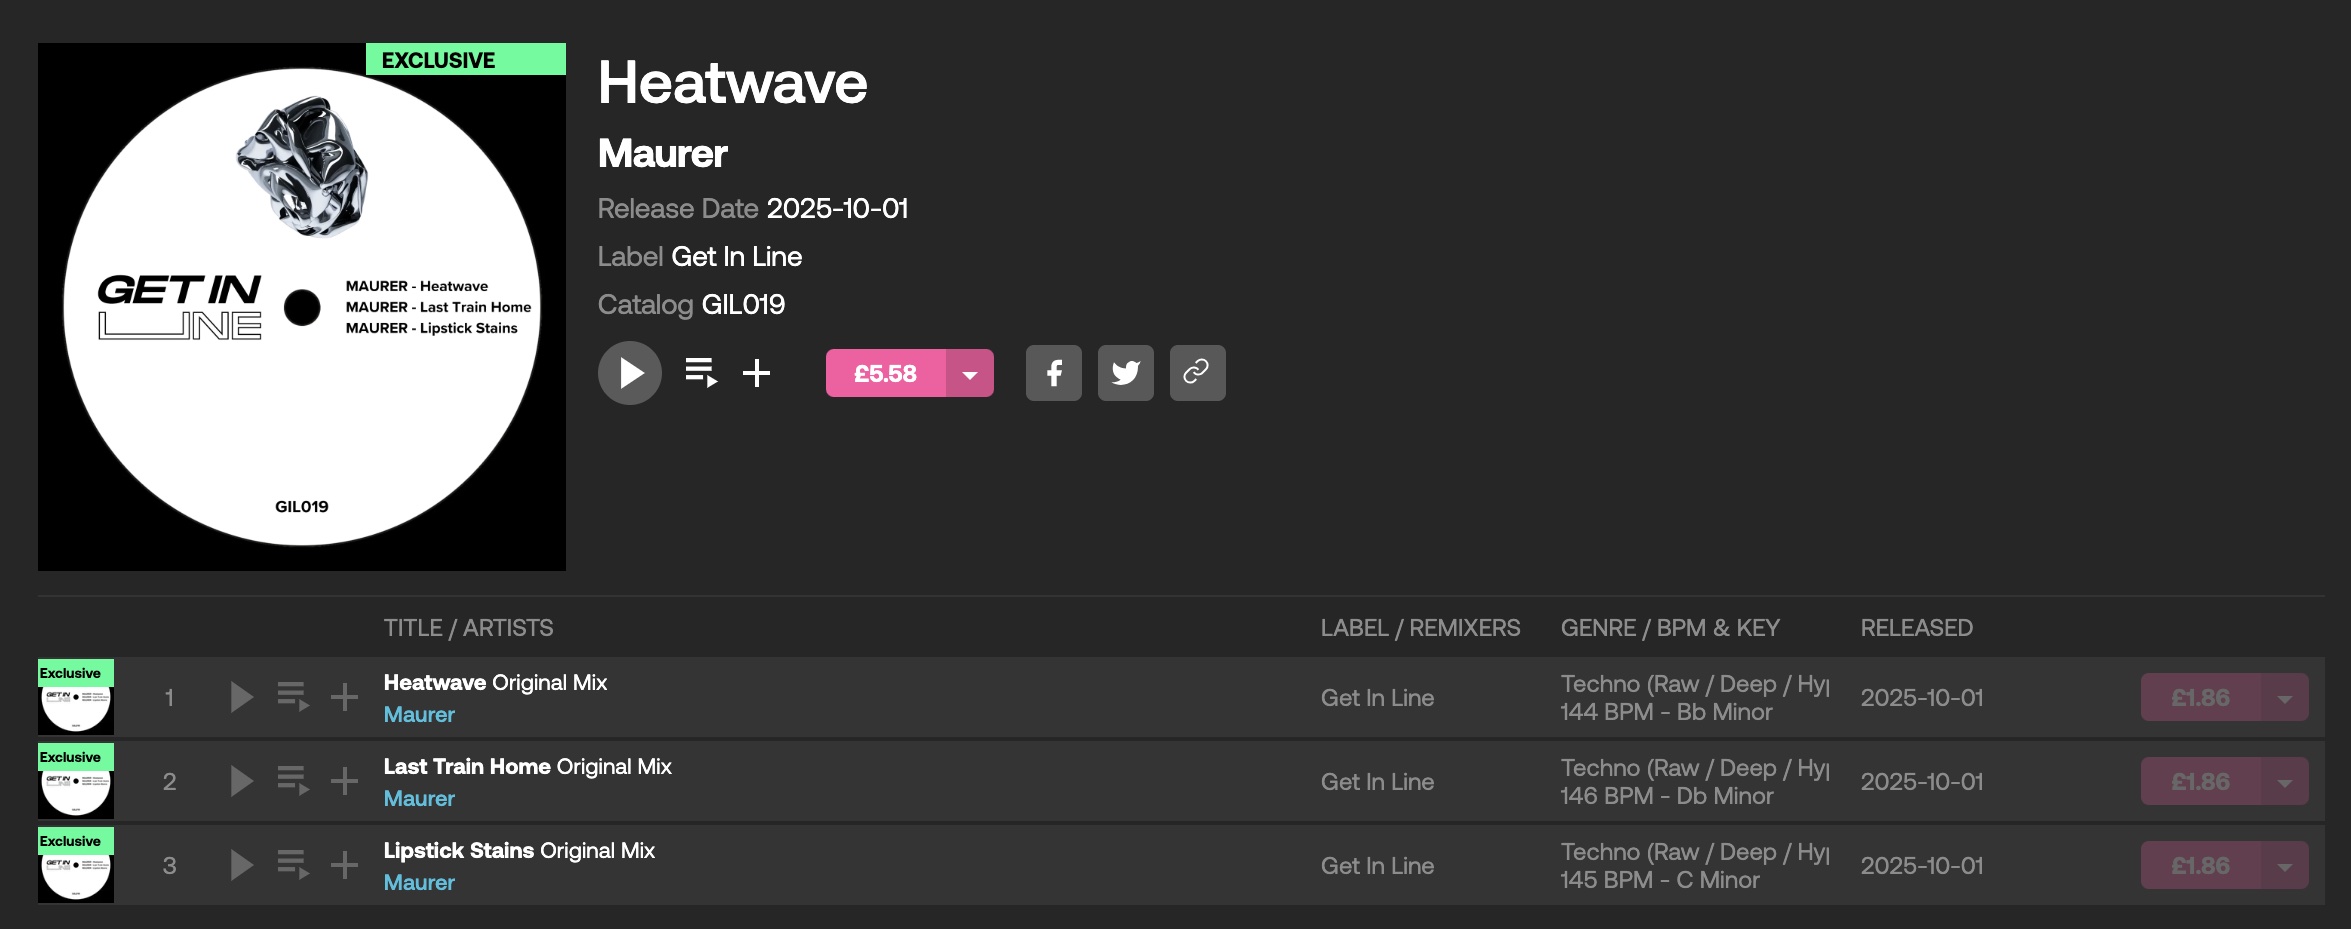Screen dimensions: 2351x929
Task: Buy the release for £5.58
Action: click(885, 374)
